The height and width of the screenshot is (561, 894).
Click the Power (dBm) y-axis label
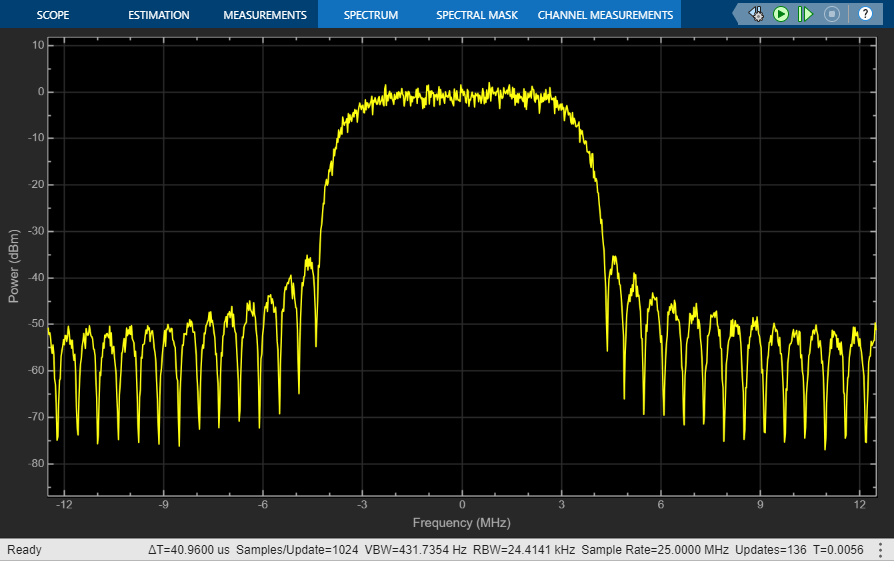[14, 268]
